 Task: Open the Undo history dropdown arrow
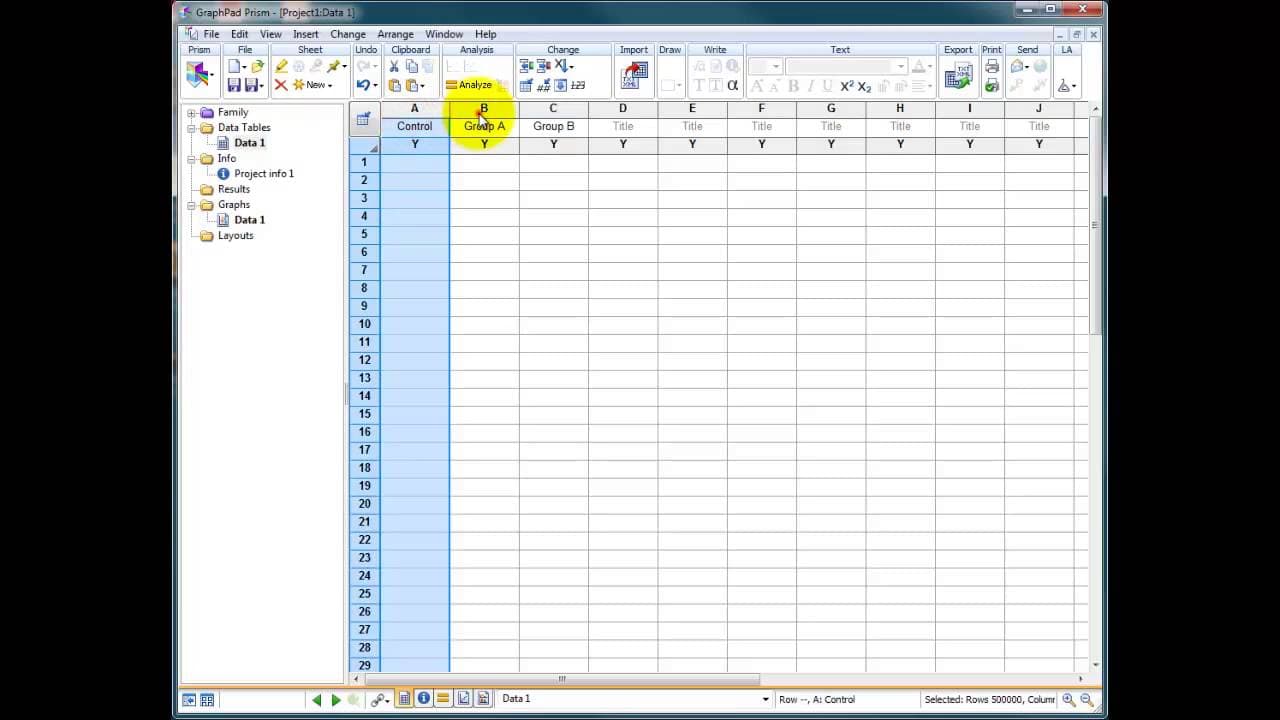[x=375, y=85]
